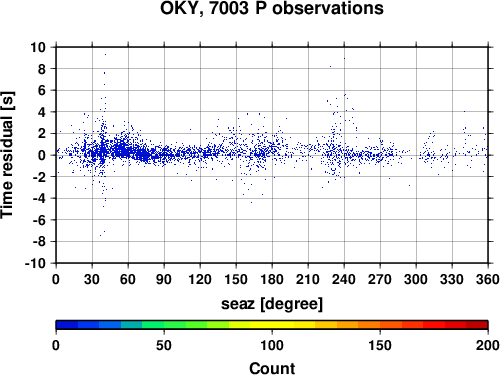The width and height of the screenshot is (500, 375).
Task: Click the colorbar tick label 100
Action: click(x=272, y=345)
